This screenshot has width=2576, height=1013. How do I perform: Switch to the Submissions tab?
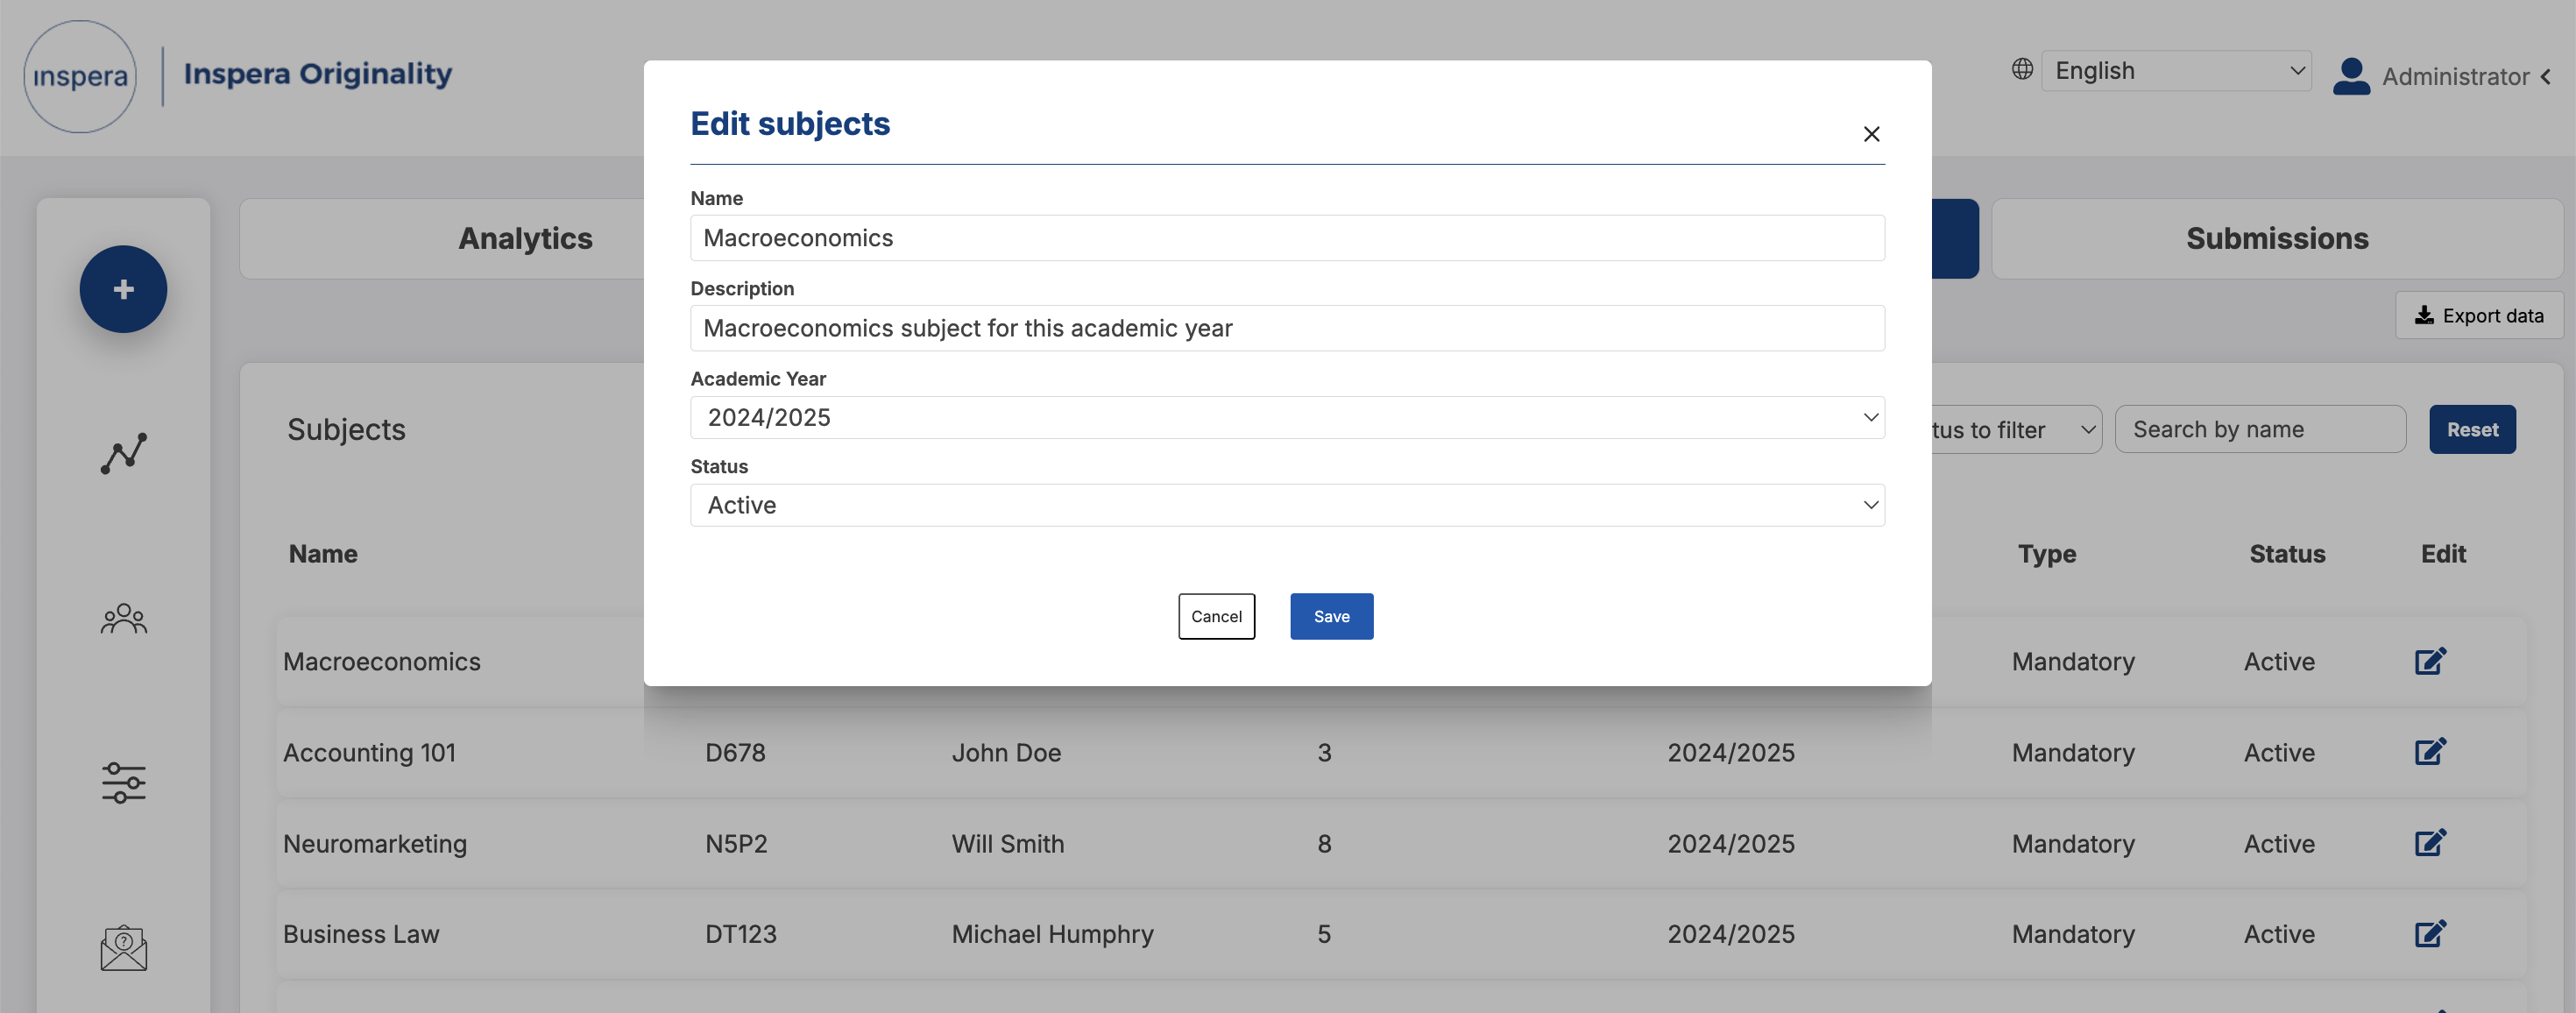click(2277, 238)
